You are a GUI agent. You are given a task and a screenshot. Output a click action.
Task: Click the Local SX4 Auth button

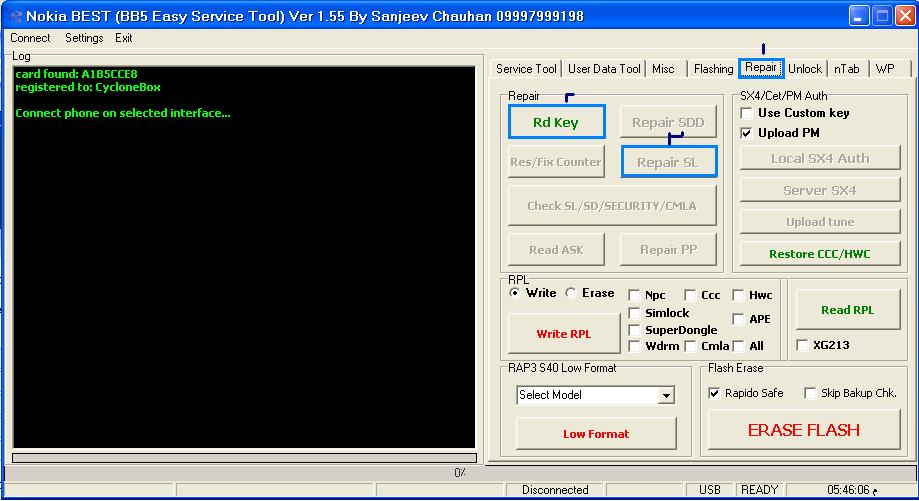(x=820, y=158)
